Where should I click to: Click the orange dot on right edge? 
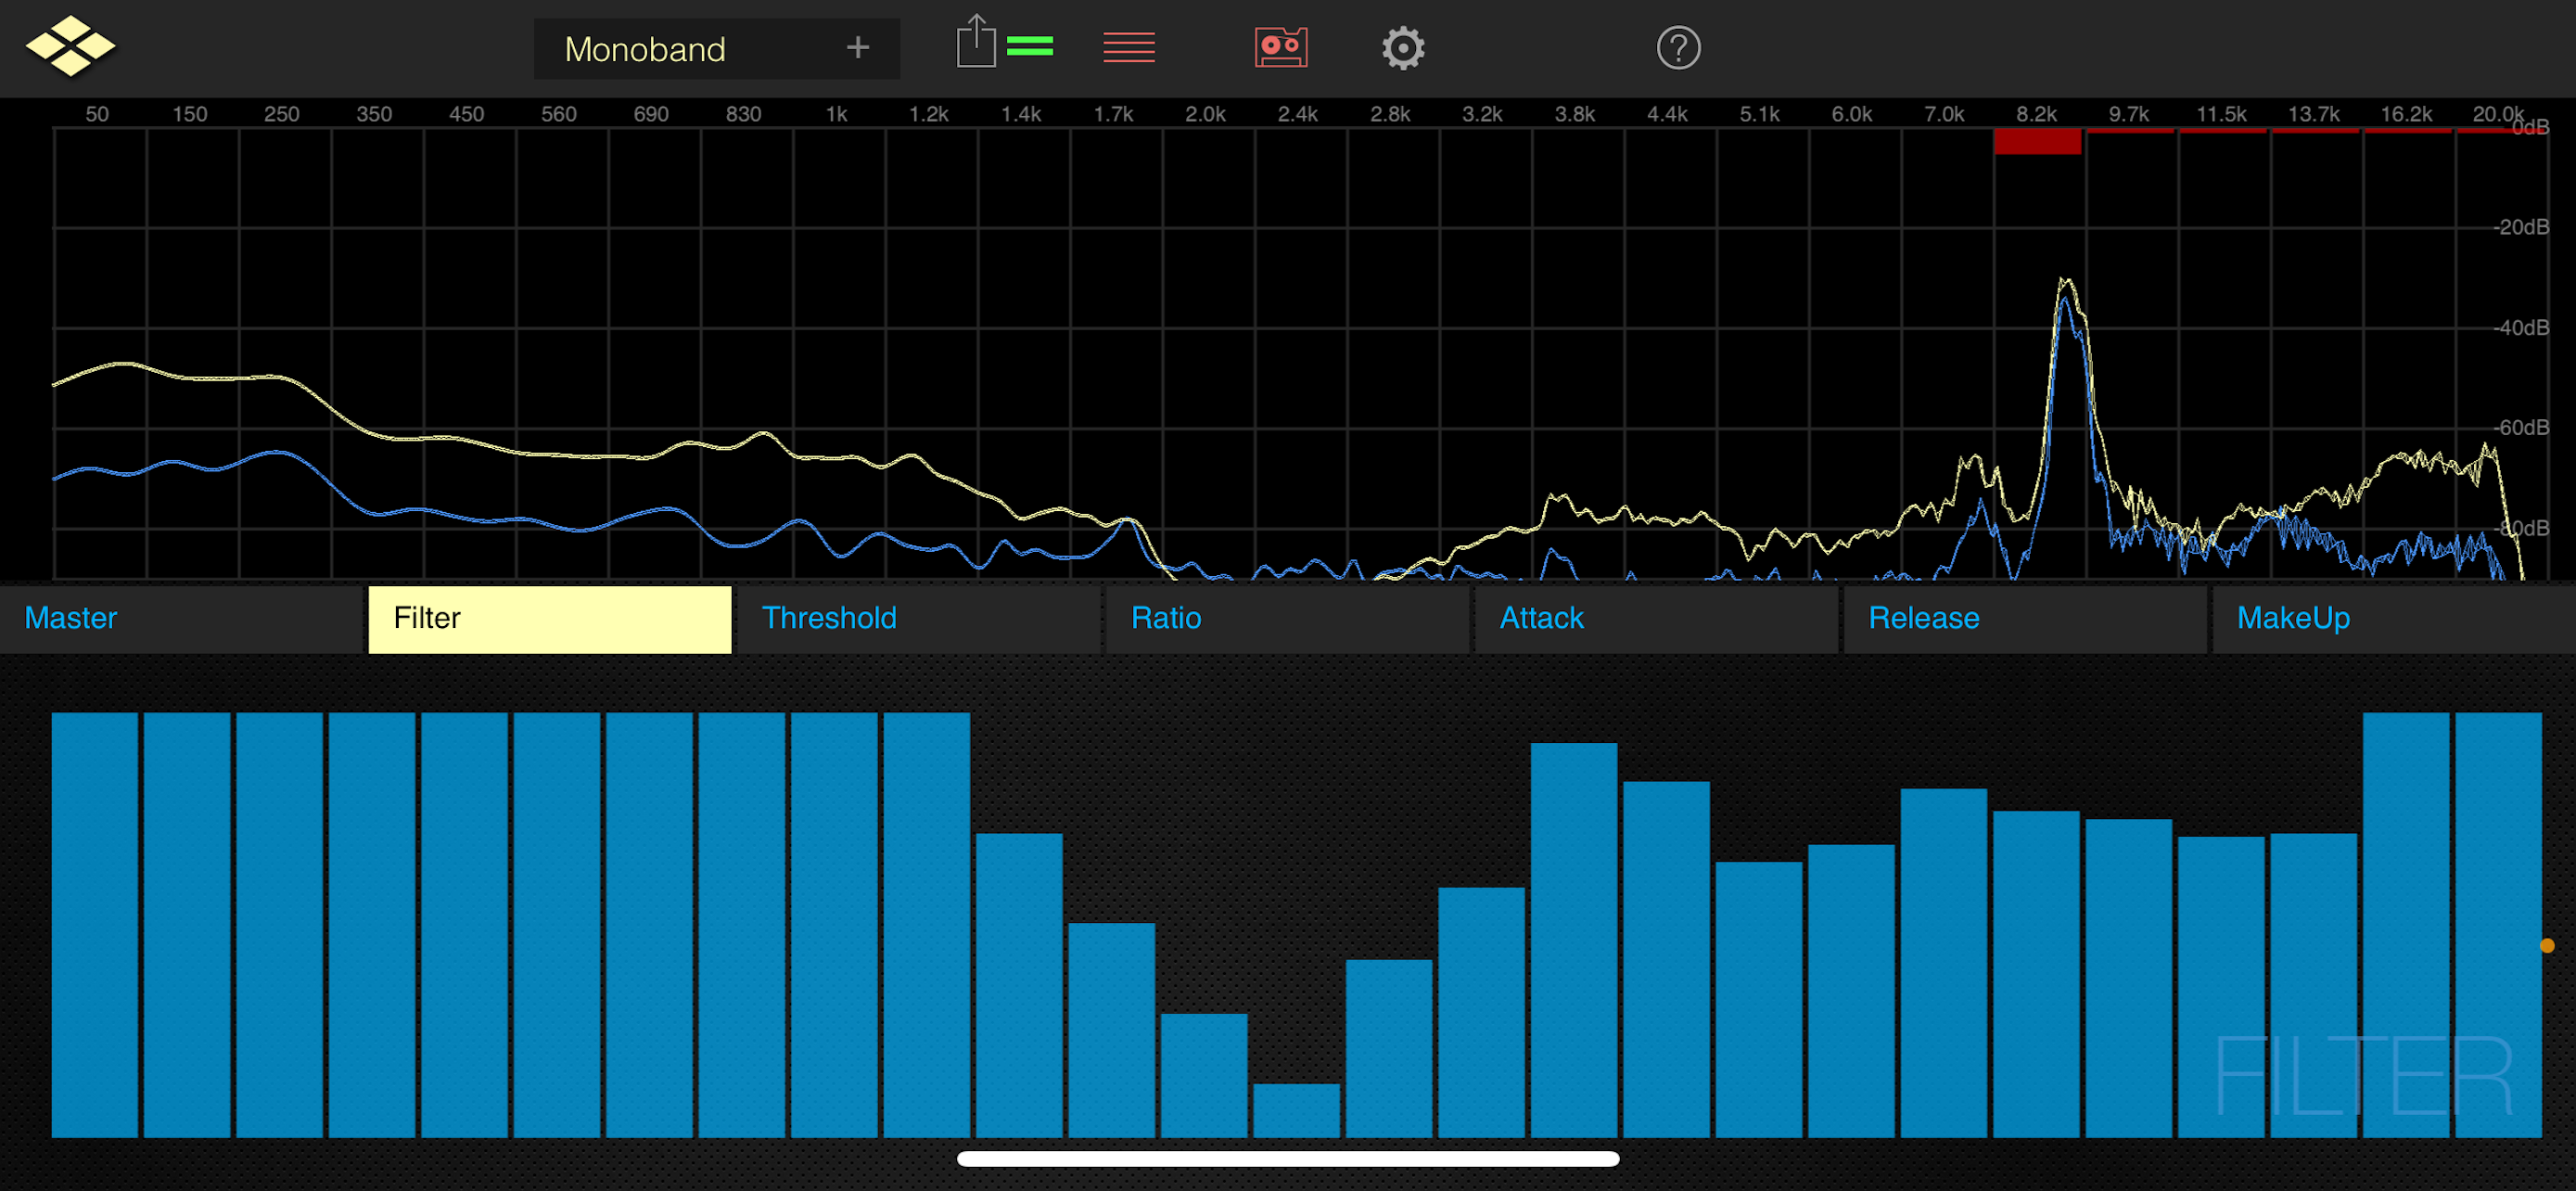(x=2546, y=945)
